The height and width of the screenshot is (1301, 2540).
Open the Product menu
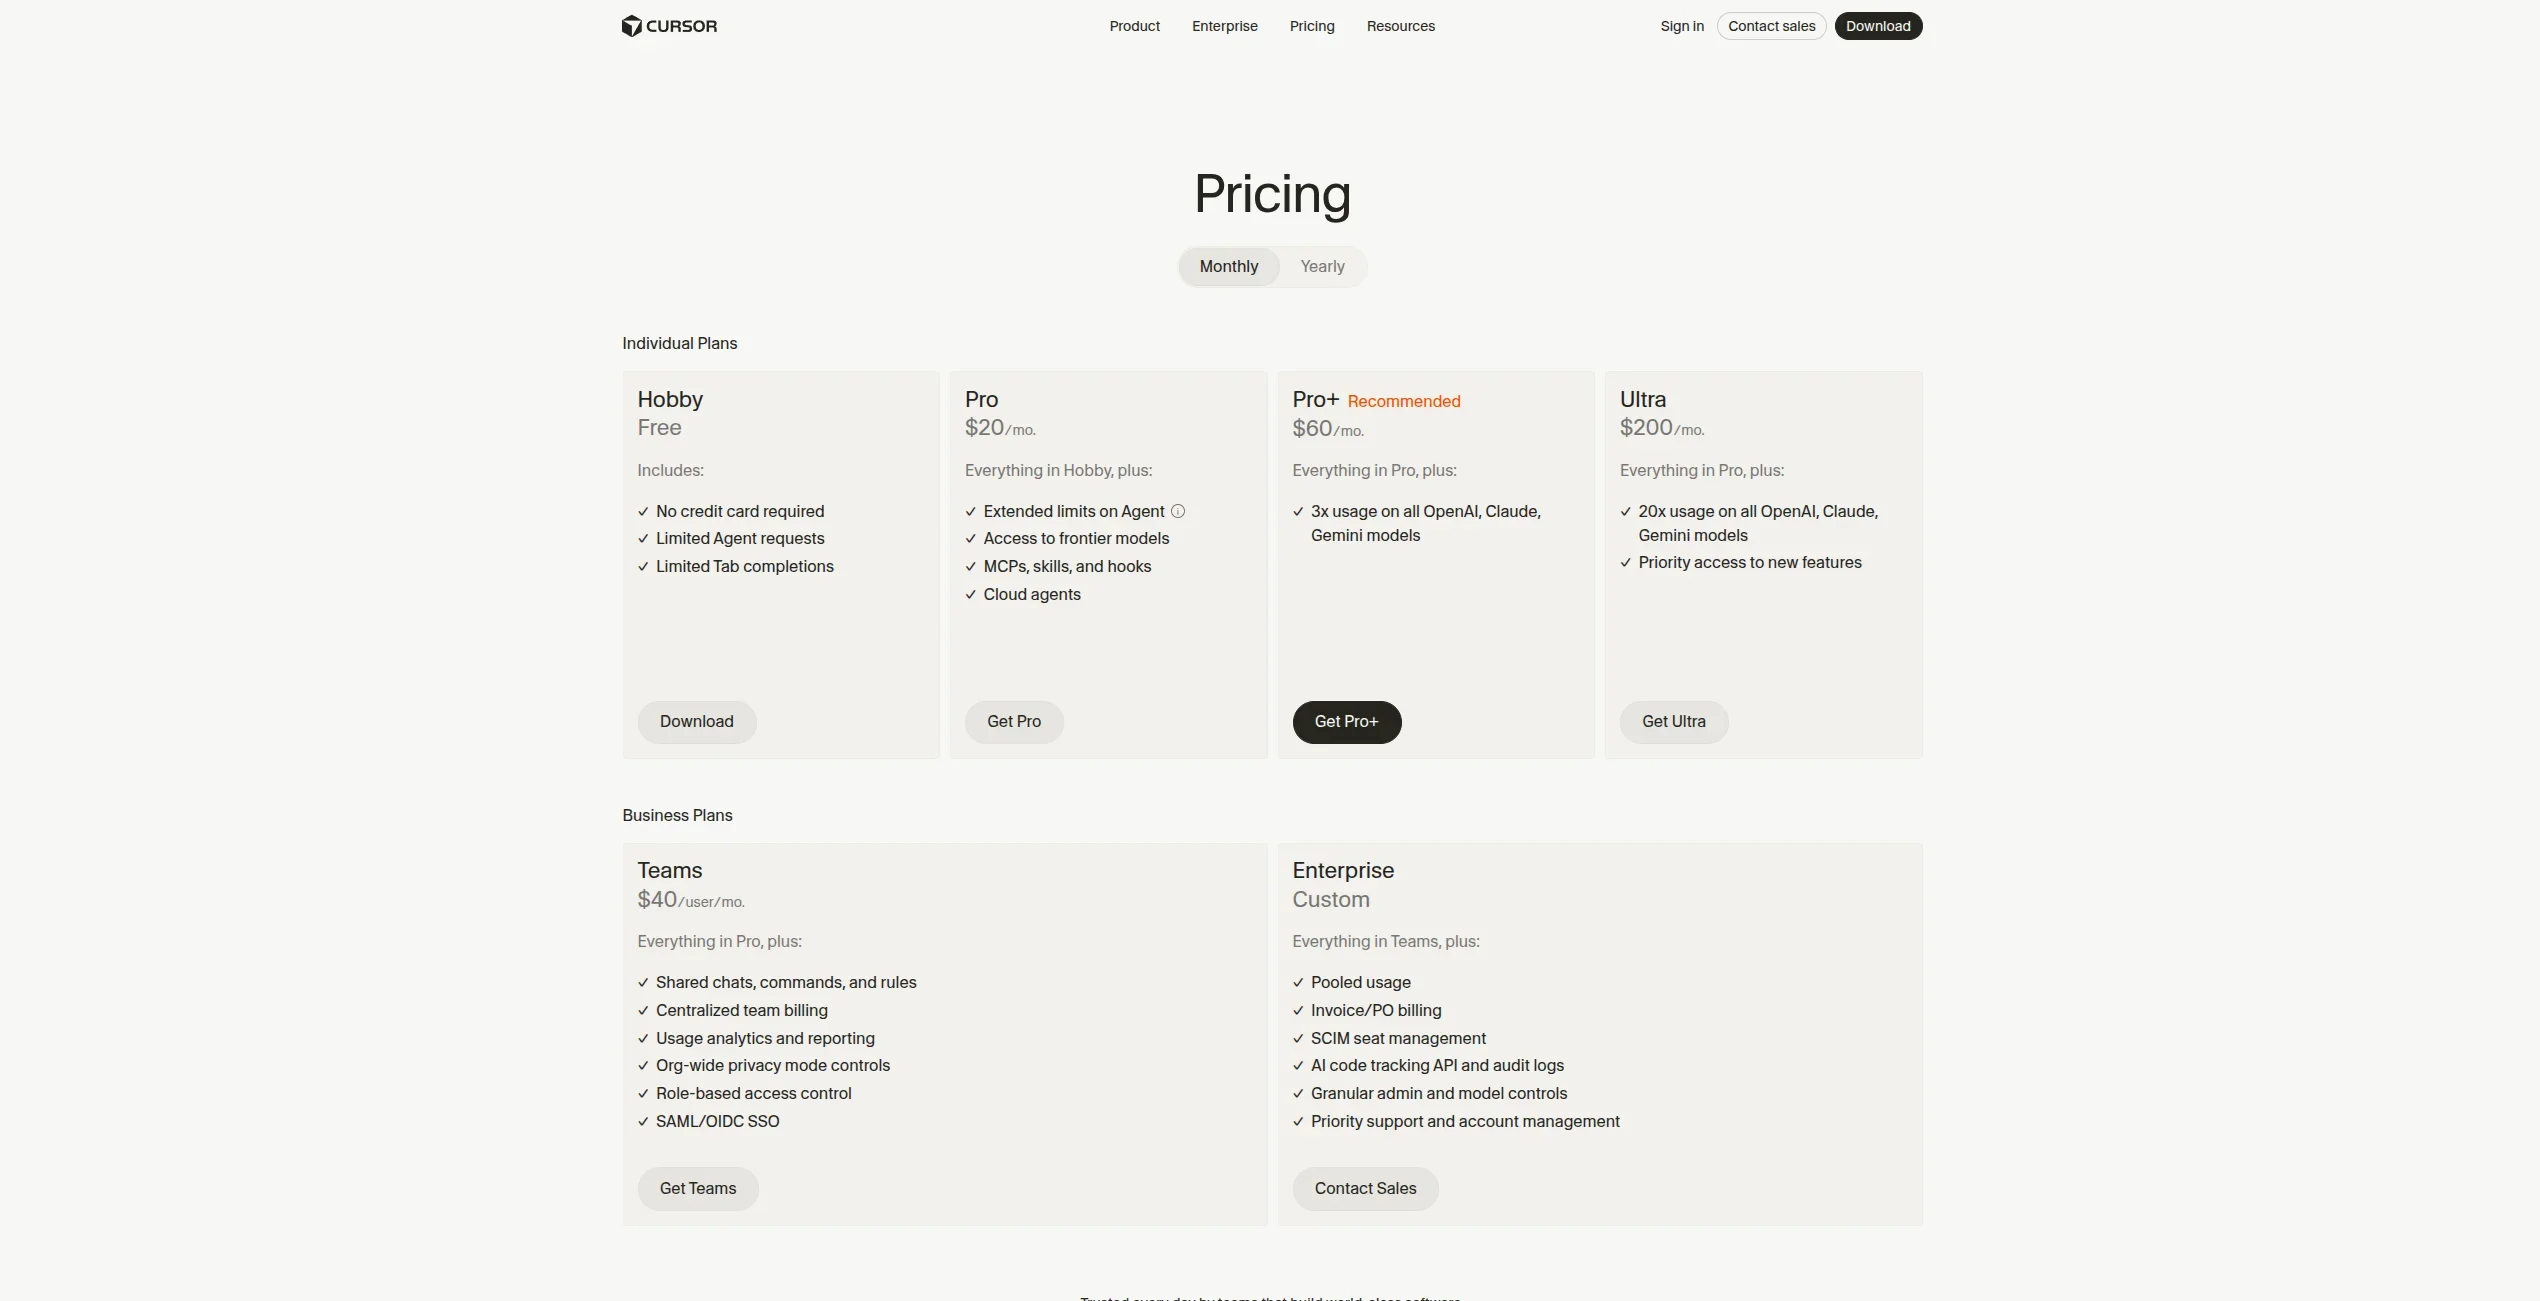click(x=1134, y=26)
